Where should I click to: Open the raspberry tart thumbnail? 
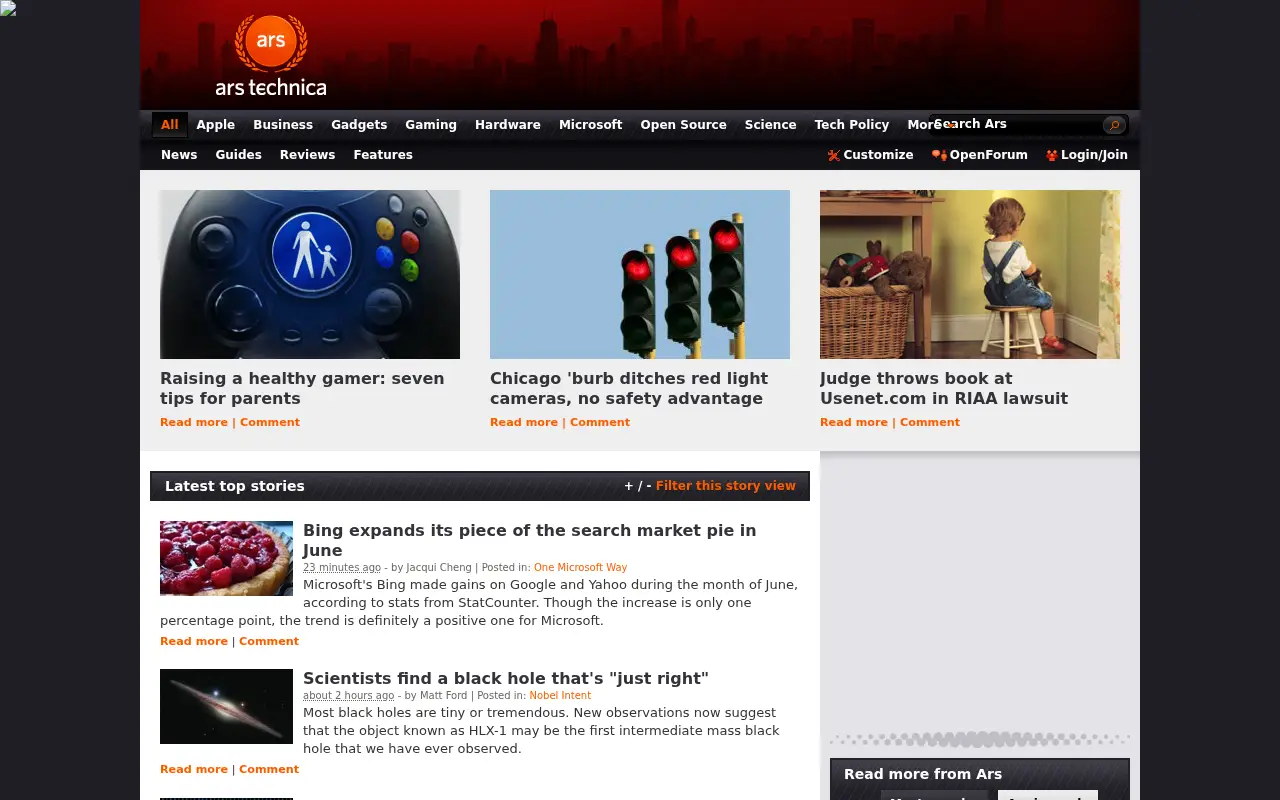(226, 558)
